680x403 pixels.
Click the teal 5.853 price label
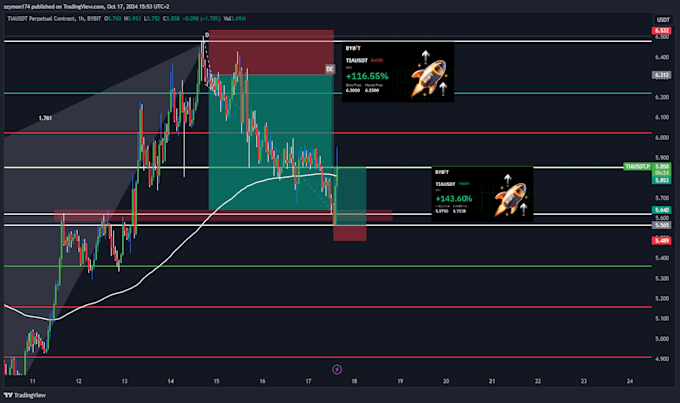pos(662,180)
